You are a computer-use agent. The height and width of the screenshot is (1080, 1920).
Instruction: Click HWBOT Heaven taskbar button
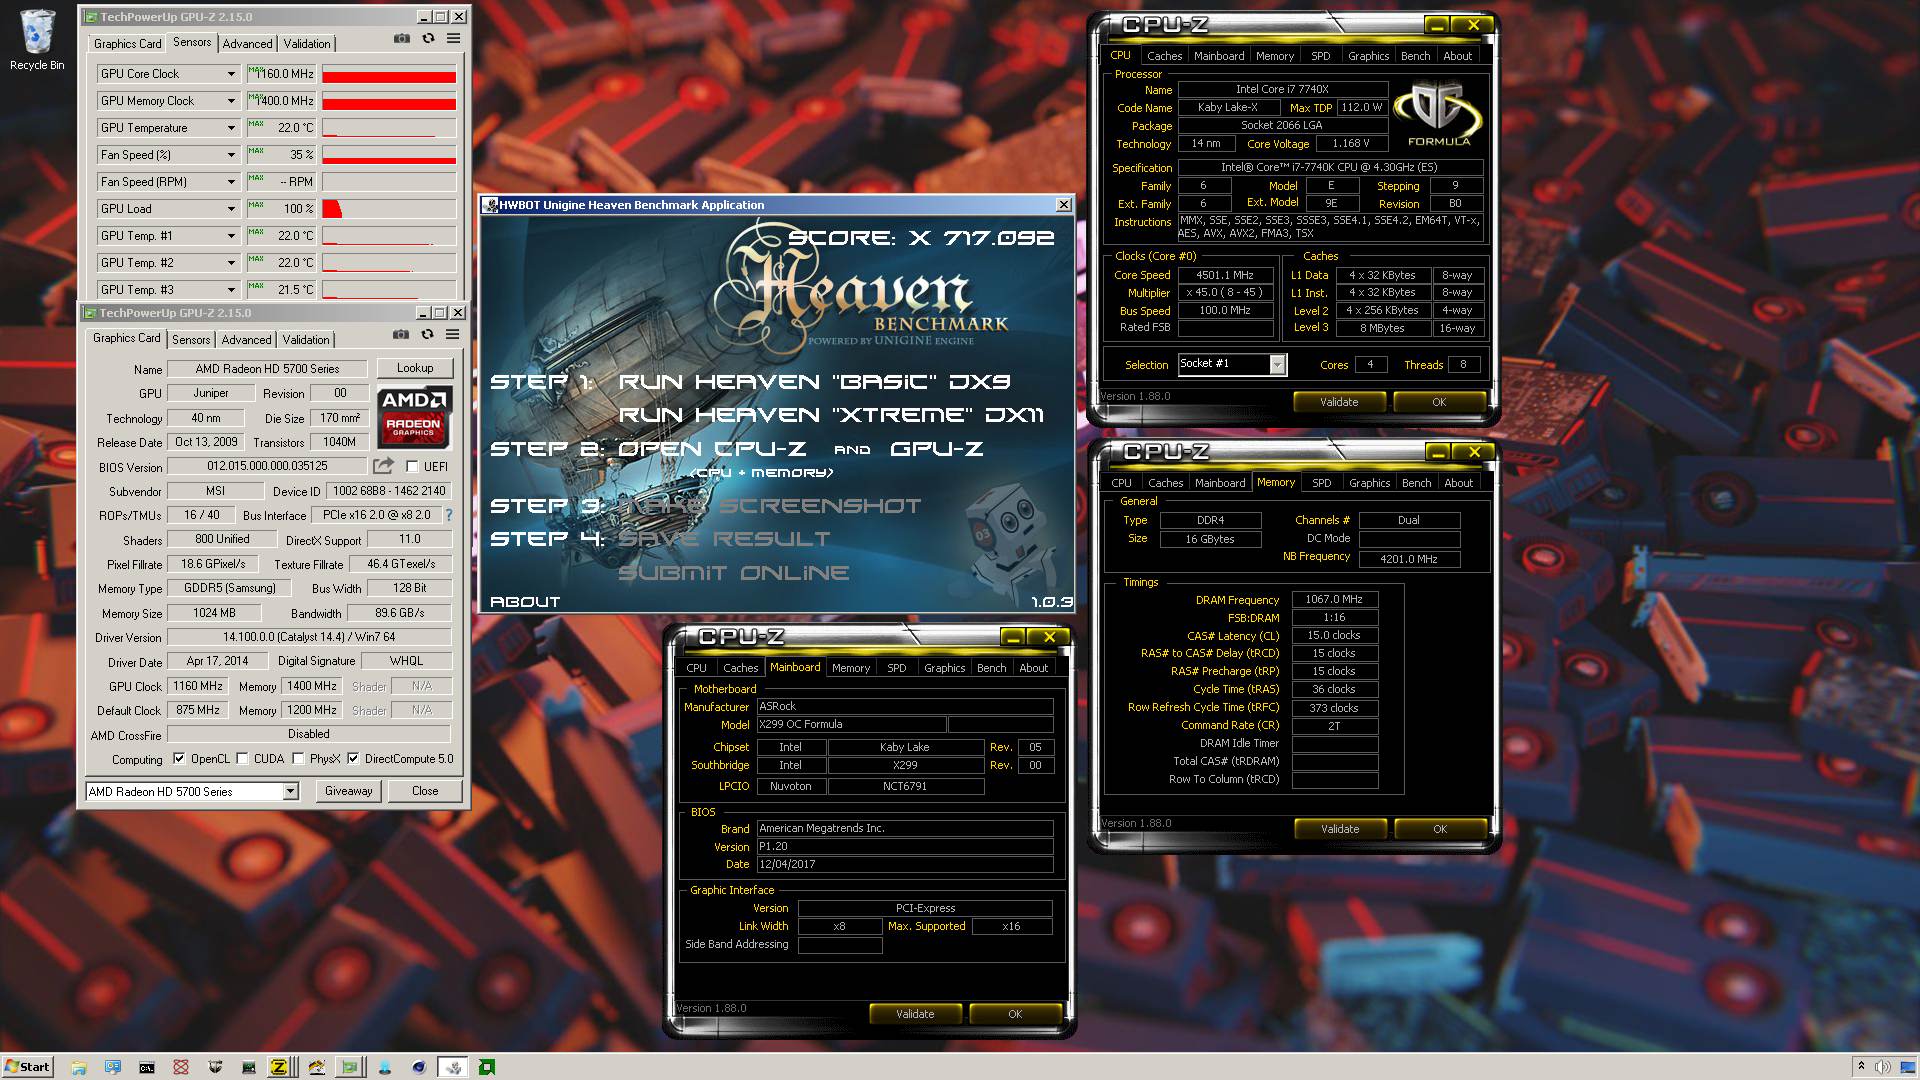453,1067
